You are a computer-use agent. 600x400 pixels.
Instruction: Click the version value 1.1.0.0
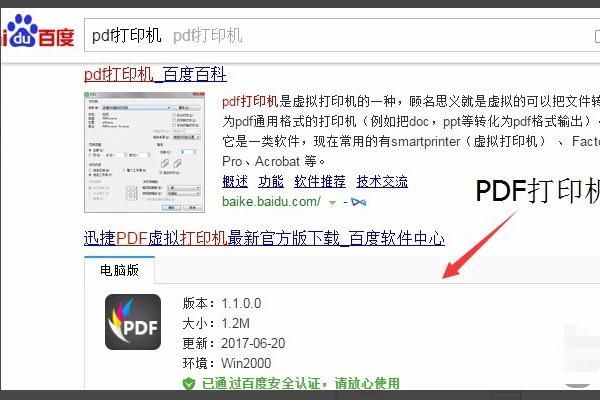tap(241, 304)
